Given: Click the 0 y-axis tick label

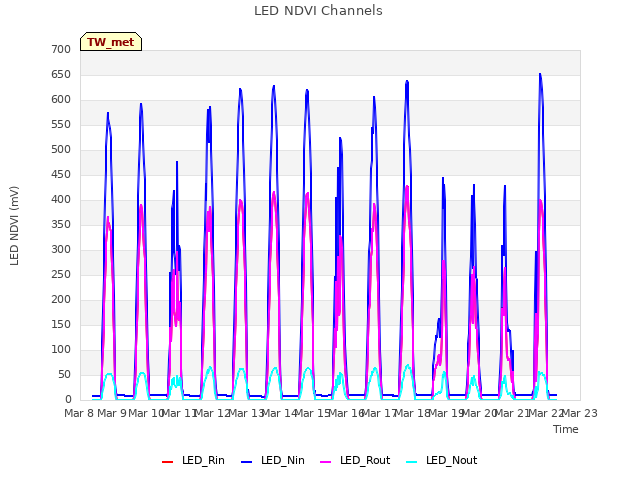Looking at the screenshot, I should (x=68, y=399).
